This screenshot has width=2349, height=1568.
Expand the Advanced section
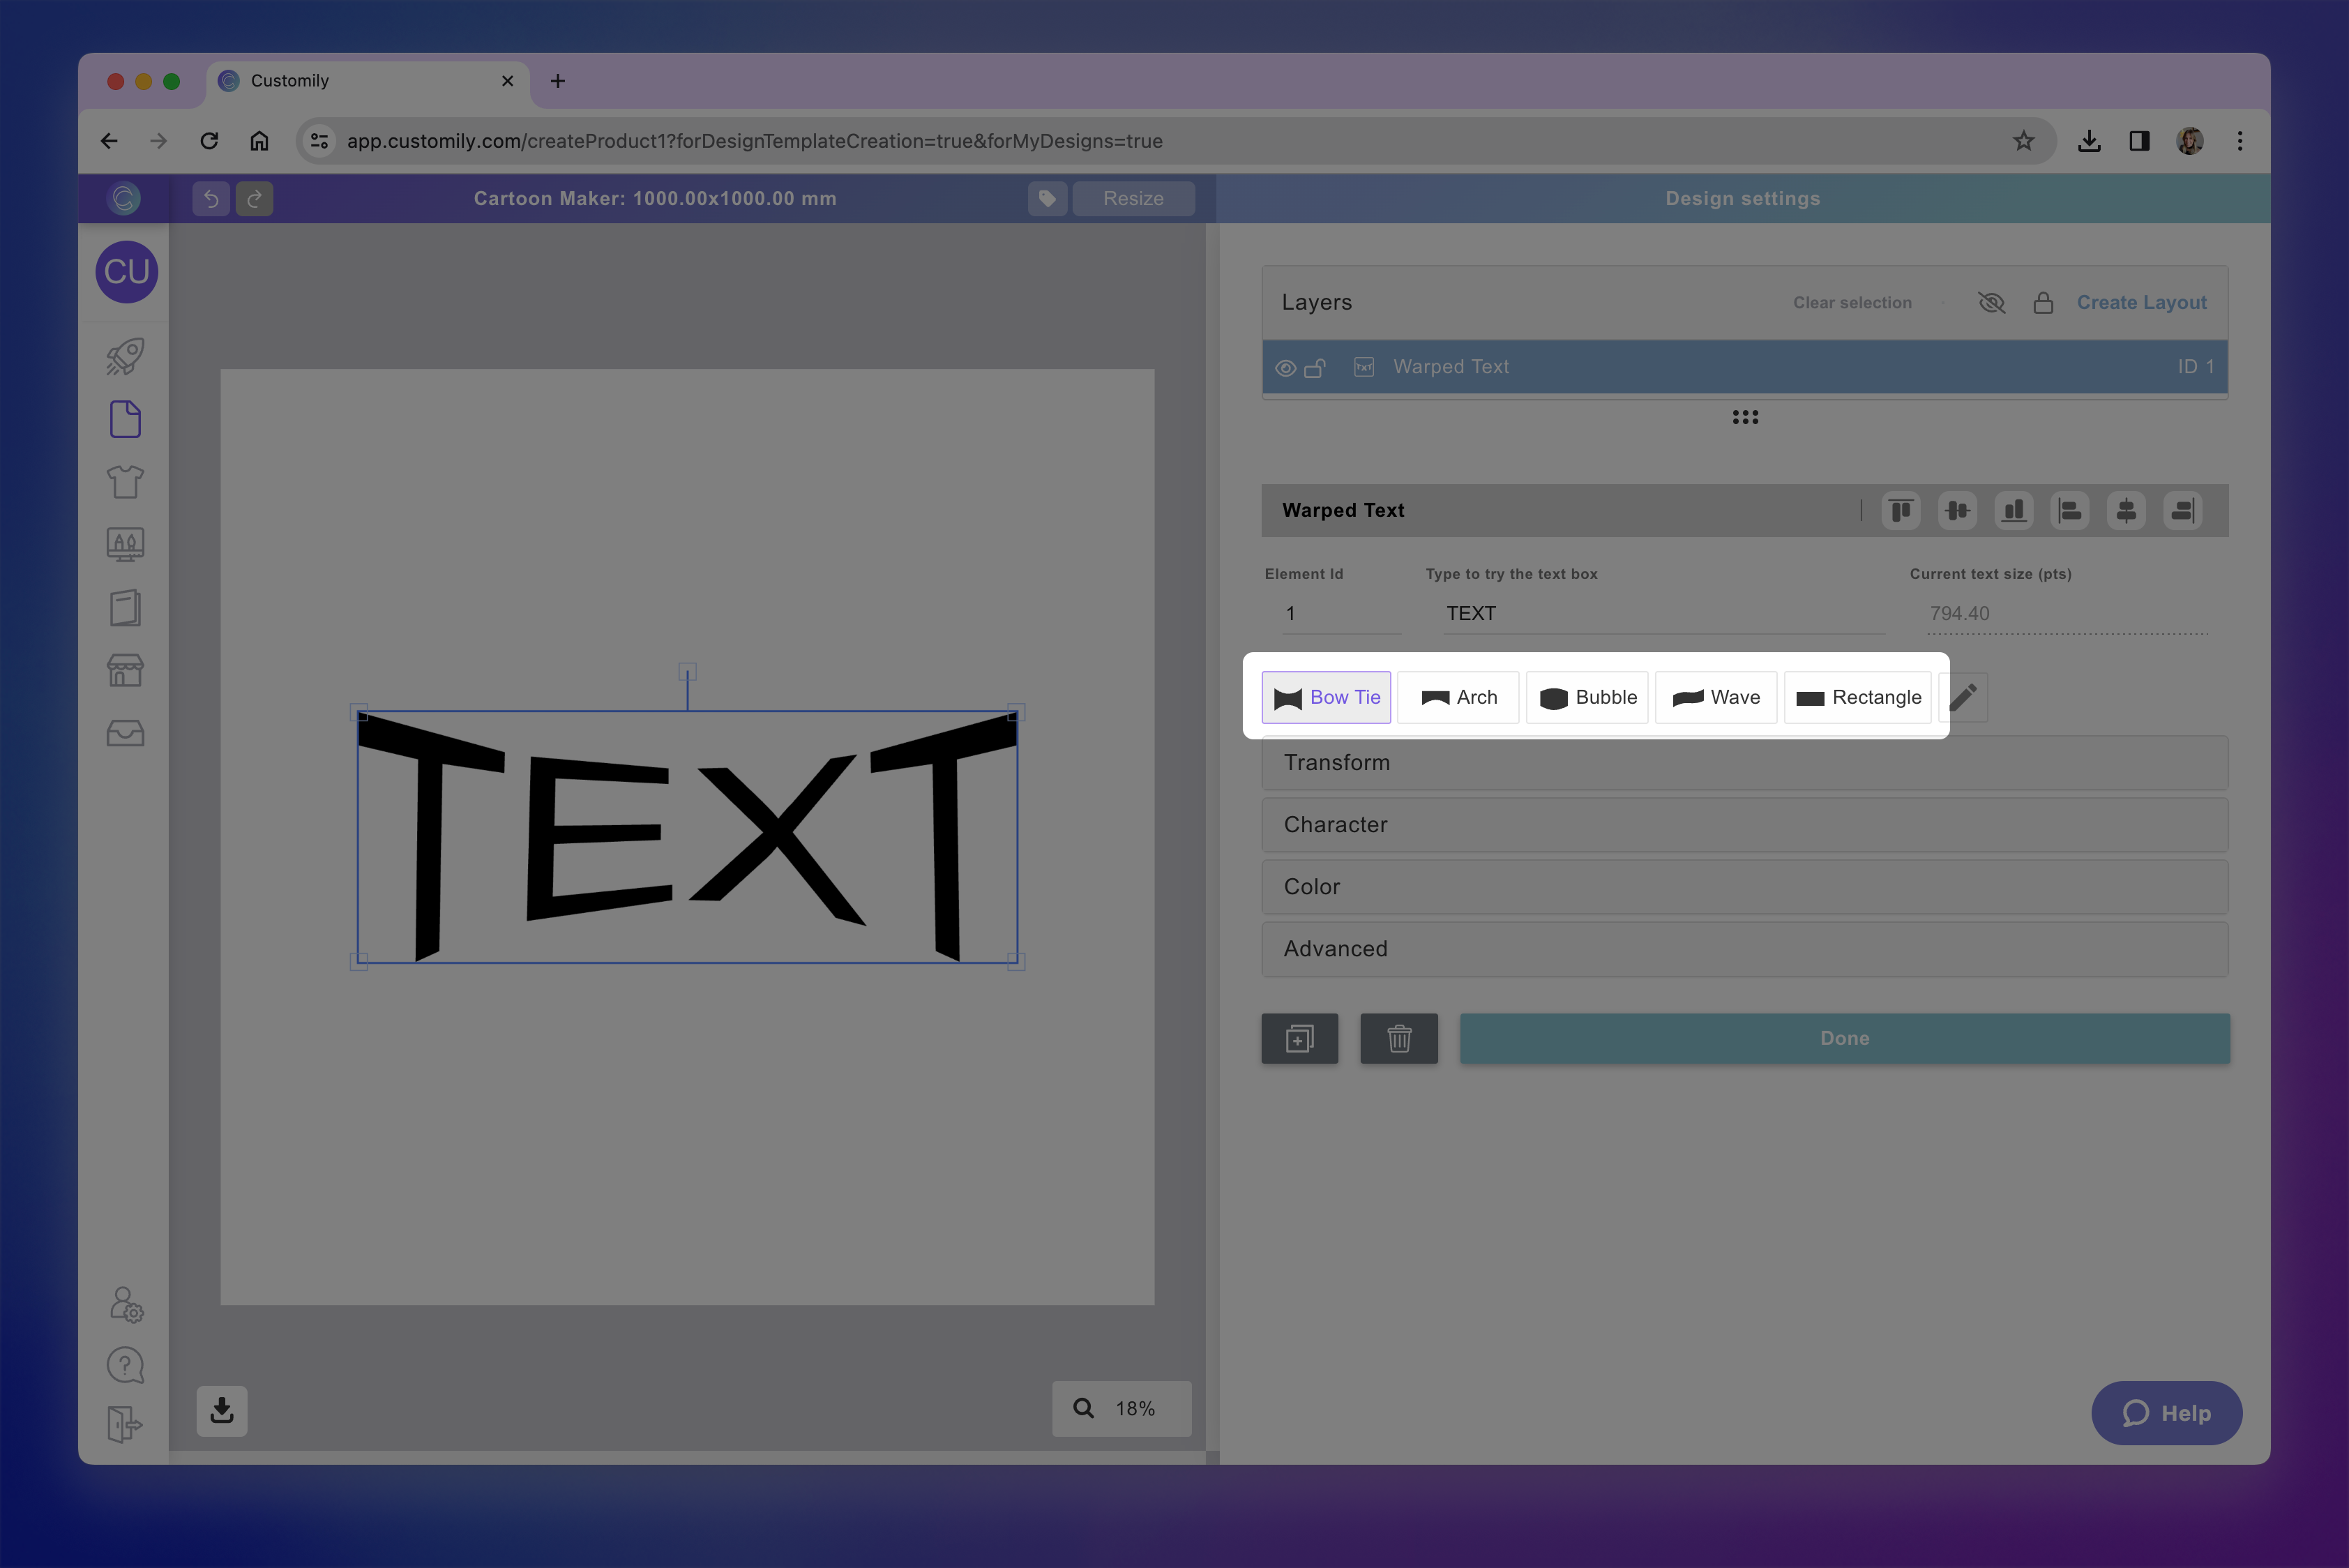pyautogui.click(x=1744, y=948)
